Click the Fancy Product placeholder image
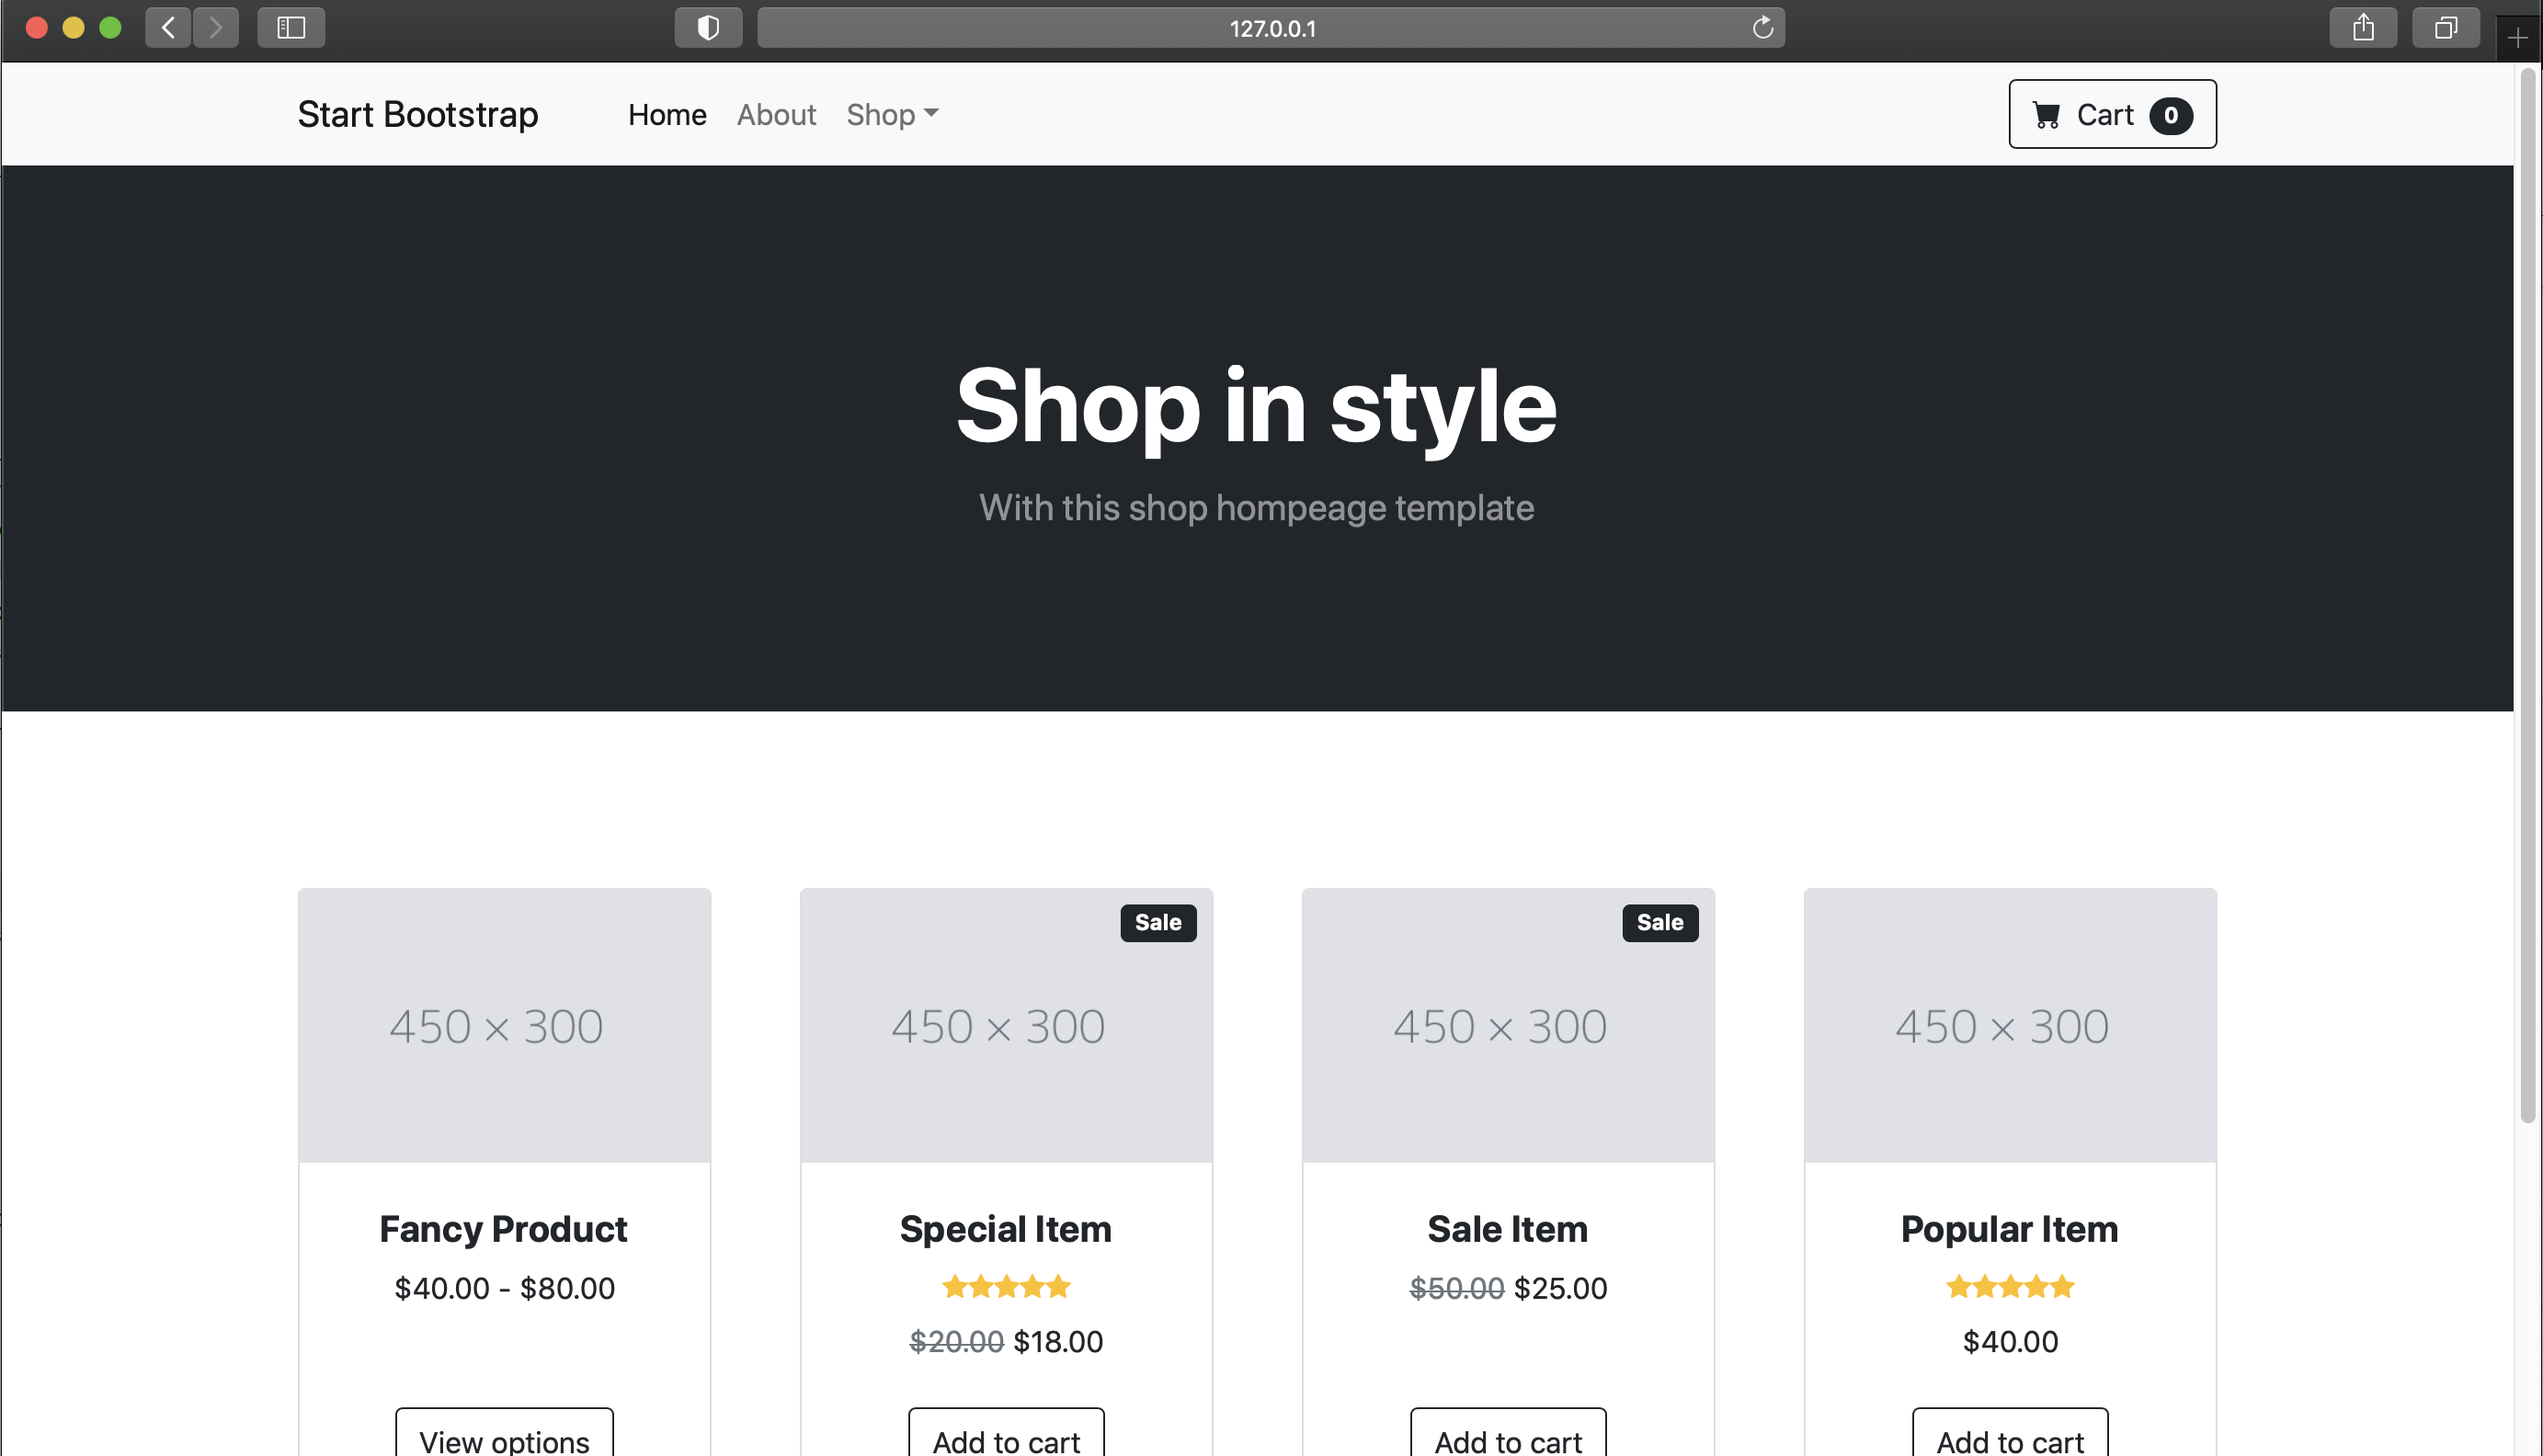 pyautogui.click(x=504, y=1025)
